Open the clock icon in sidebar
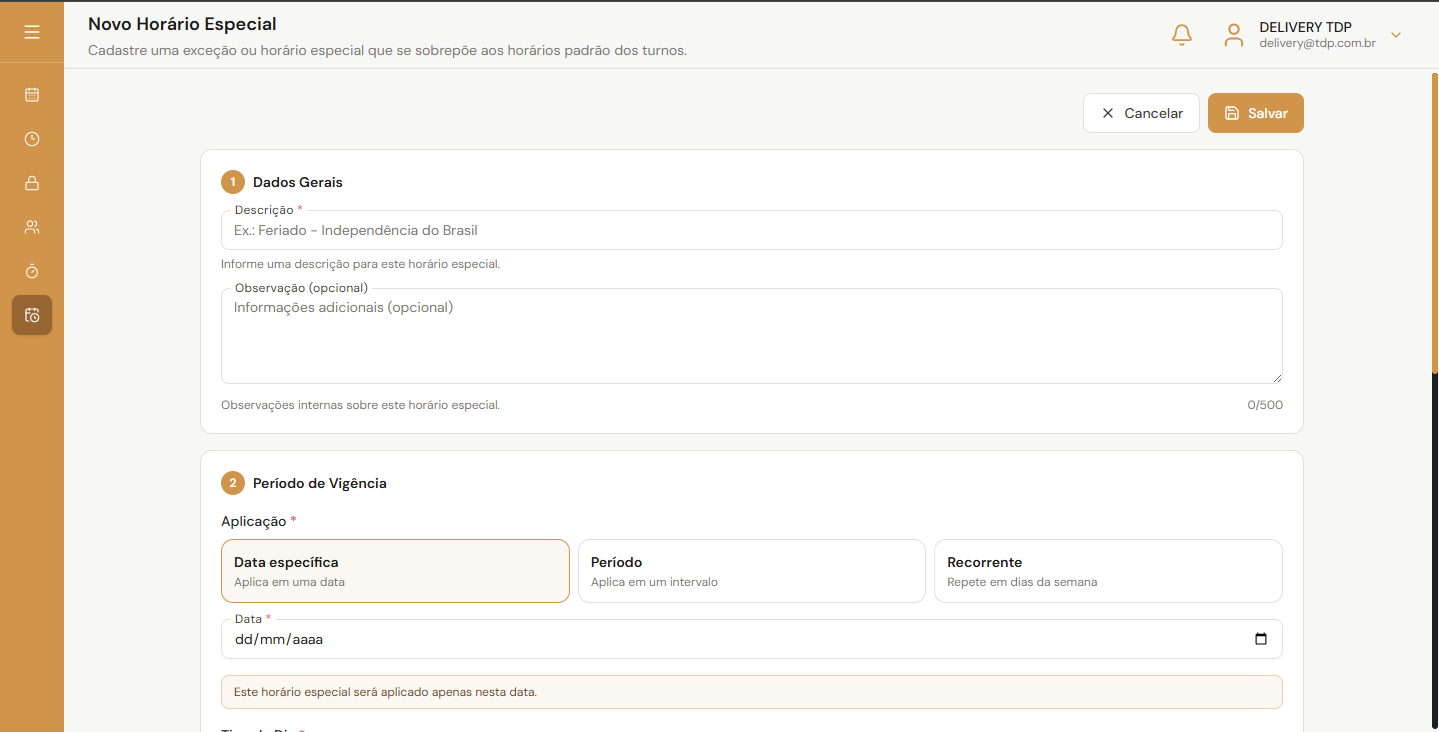This screenshot has width=1439, height=732. tap(32, 139)
